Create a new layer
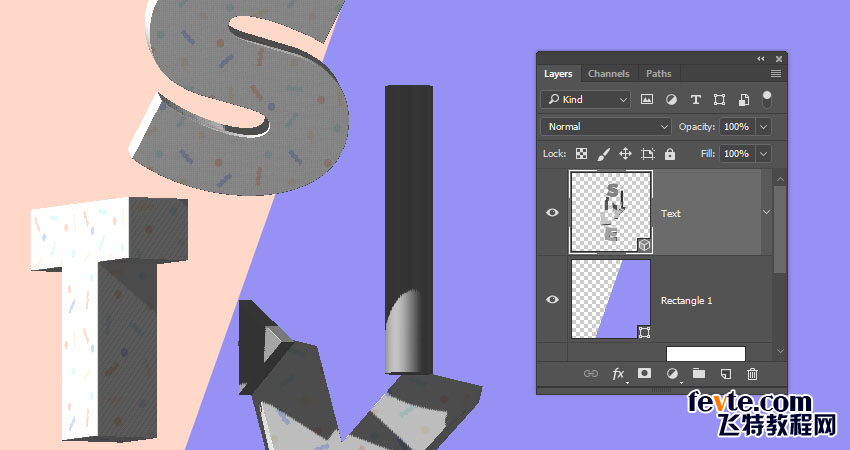The width and height of the screenshot is (850, 450). pyautogui.click(x=725, y=374)
